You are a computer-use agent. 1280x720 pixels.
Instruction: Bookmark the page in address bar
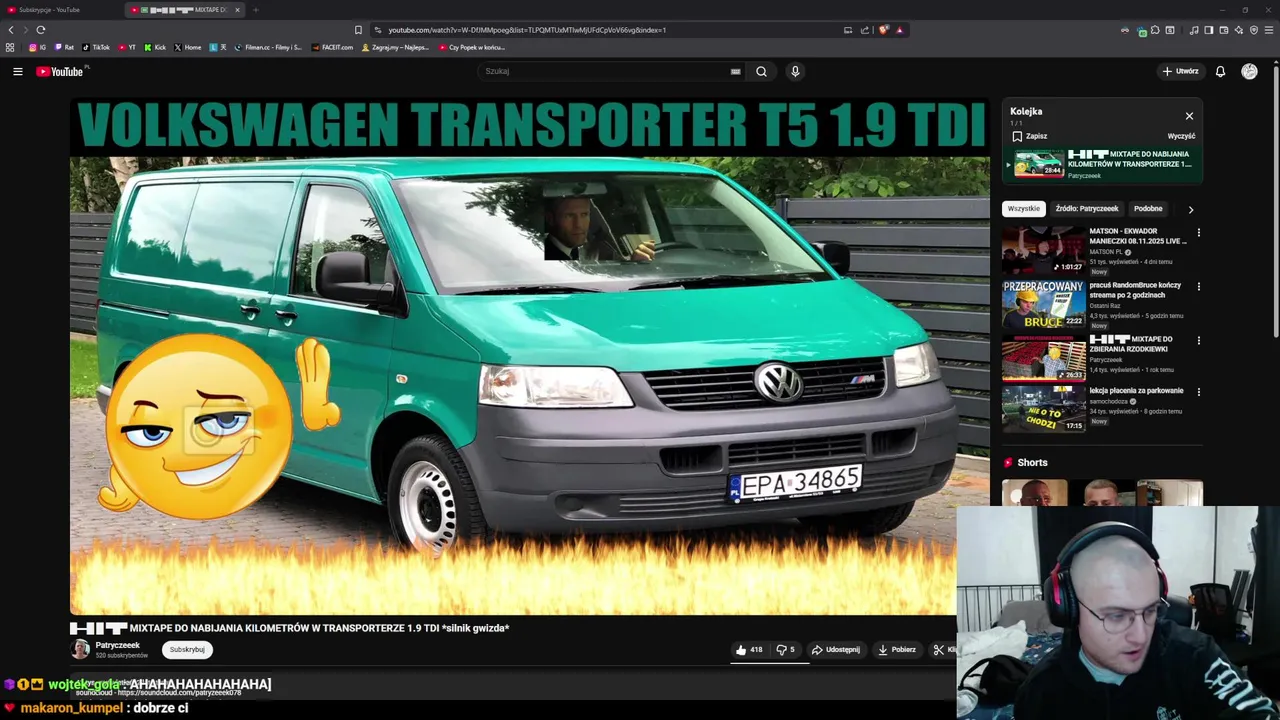(358, 30)
